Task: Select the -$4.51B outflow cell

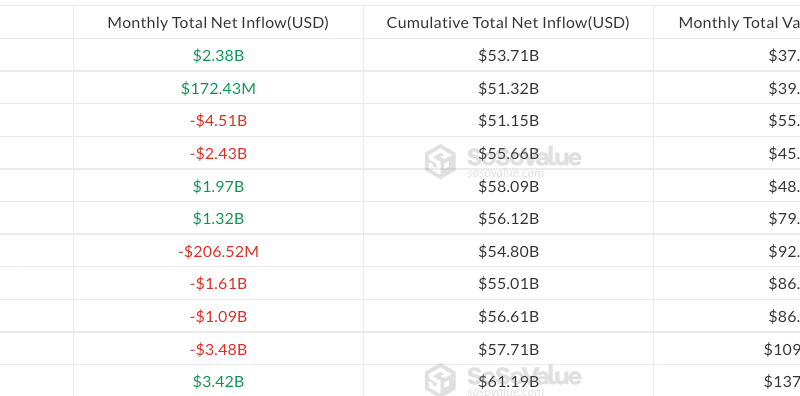Action: [x=218, y=121]
